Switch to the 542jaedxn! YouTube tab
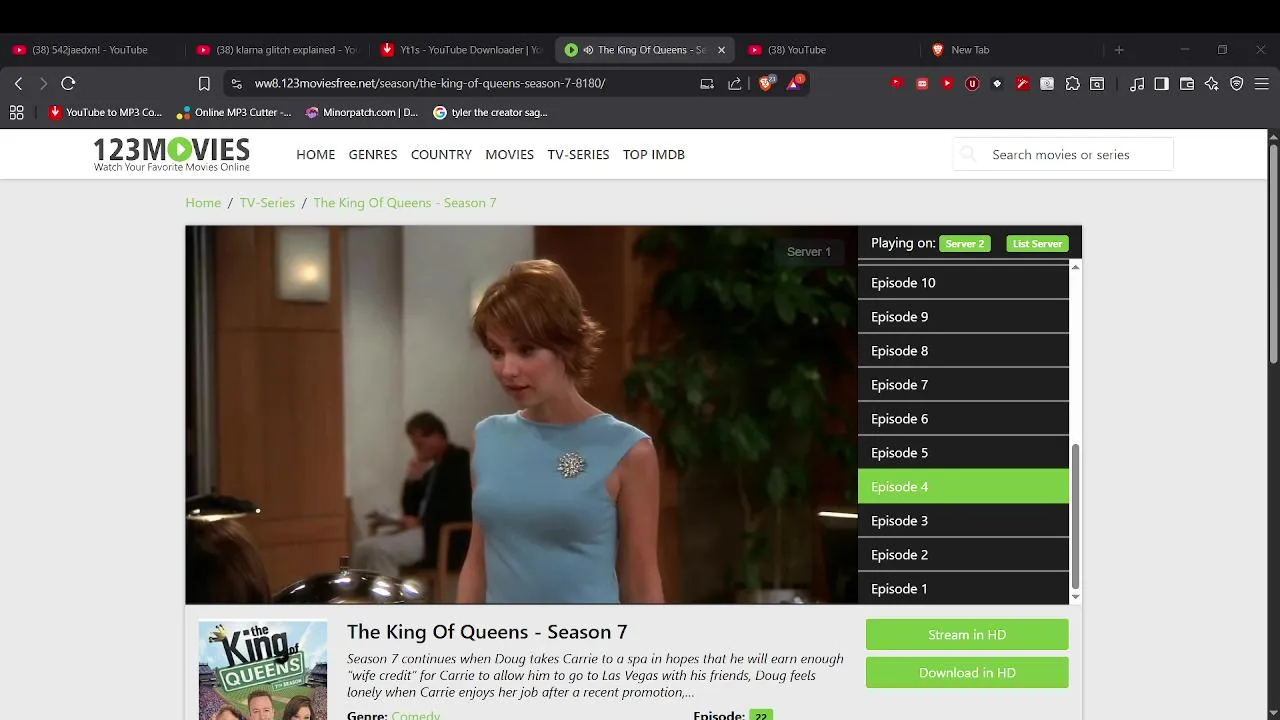1280x720 pixels. click(92, 50)
